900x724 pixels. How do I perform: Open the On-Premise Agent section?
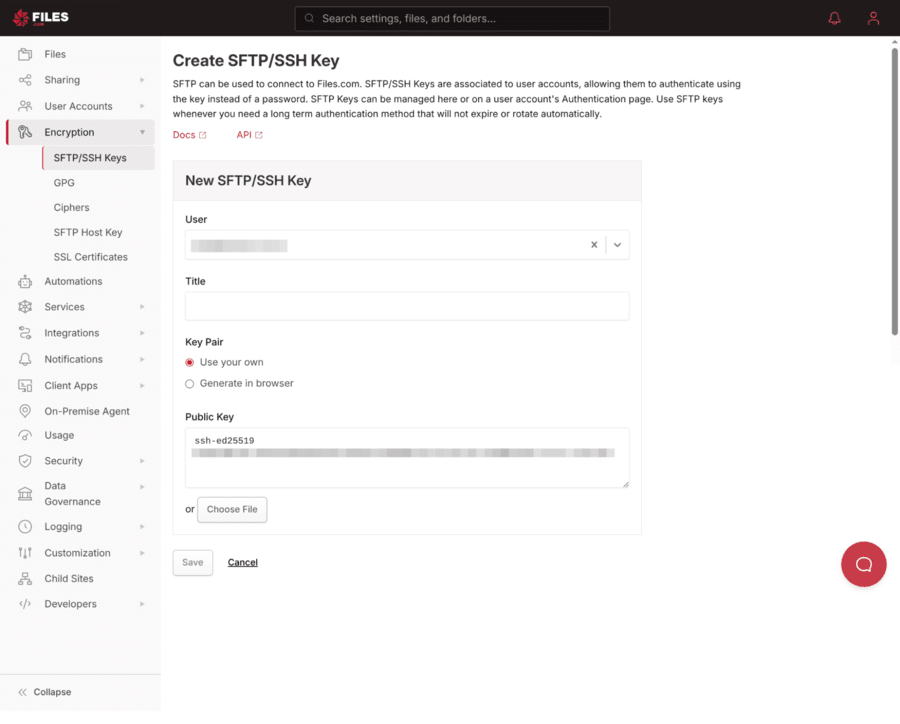click(85, 411)
